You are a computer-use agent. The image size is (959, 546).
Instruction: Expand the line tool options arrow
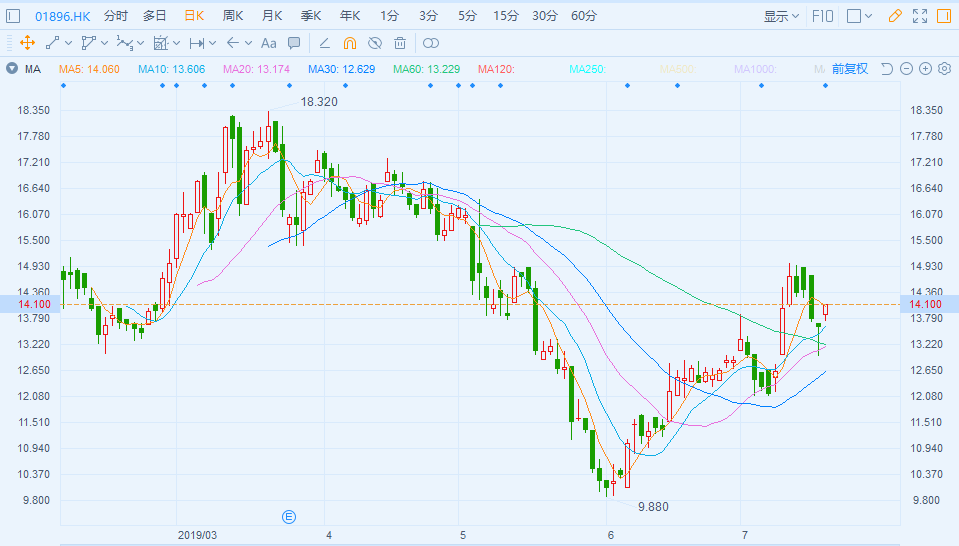click(68, 43)
